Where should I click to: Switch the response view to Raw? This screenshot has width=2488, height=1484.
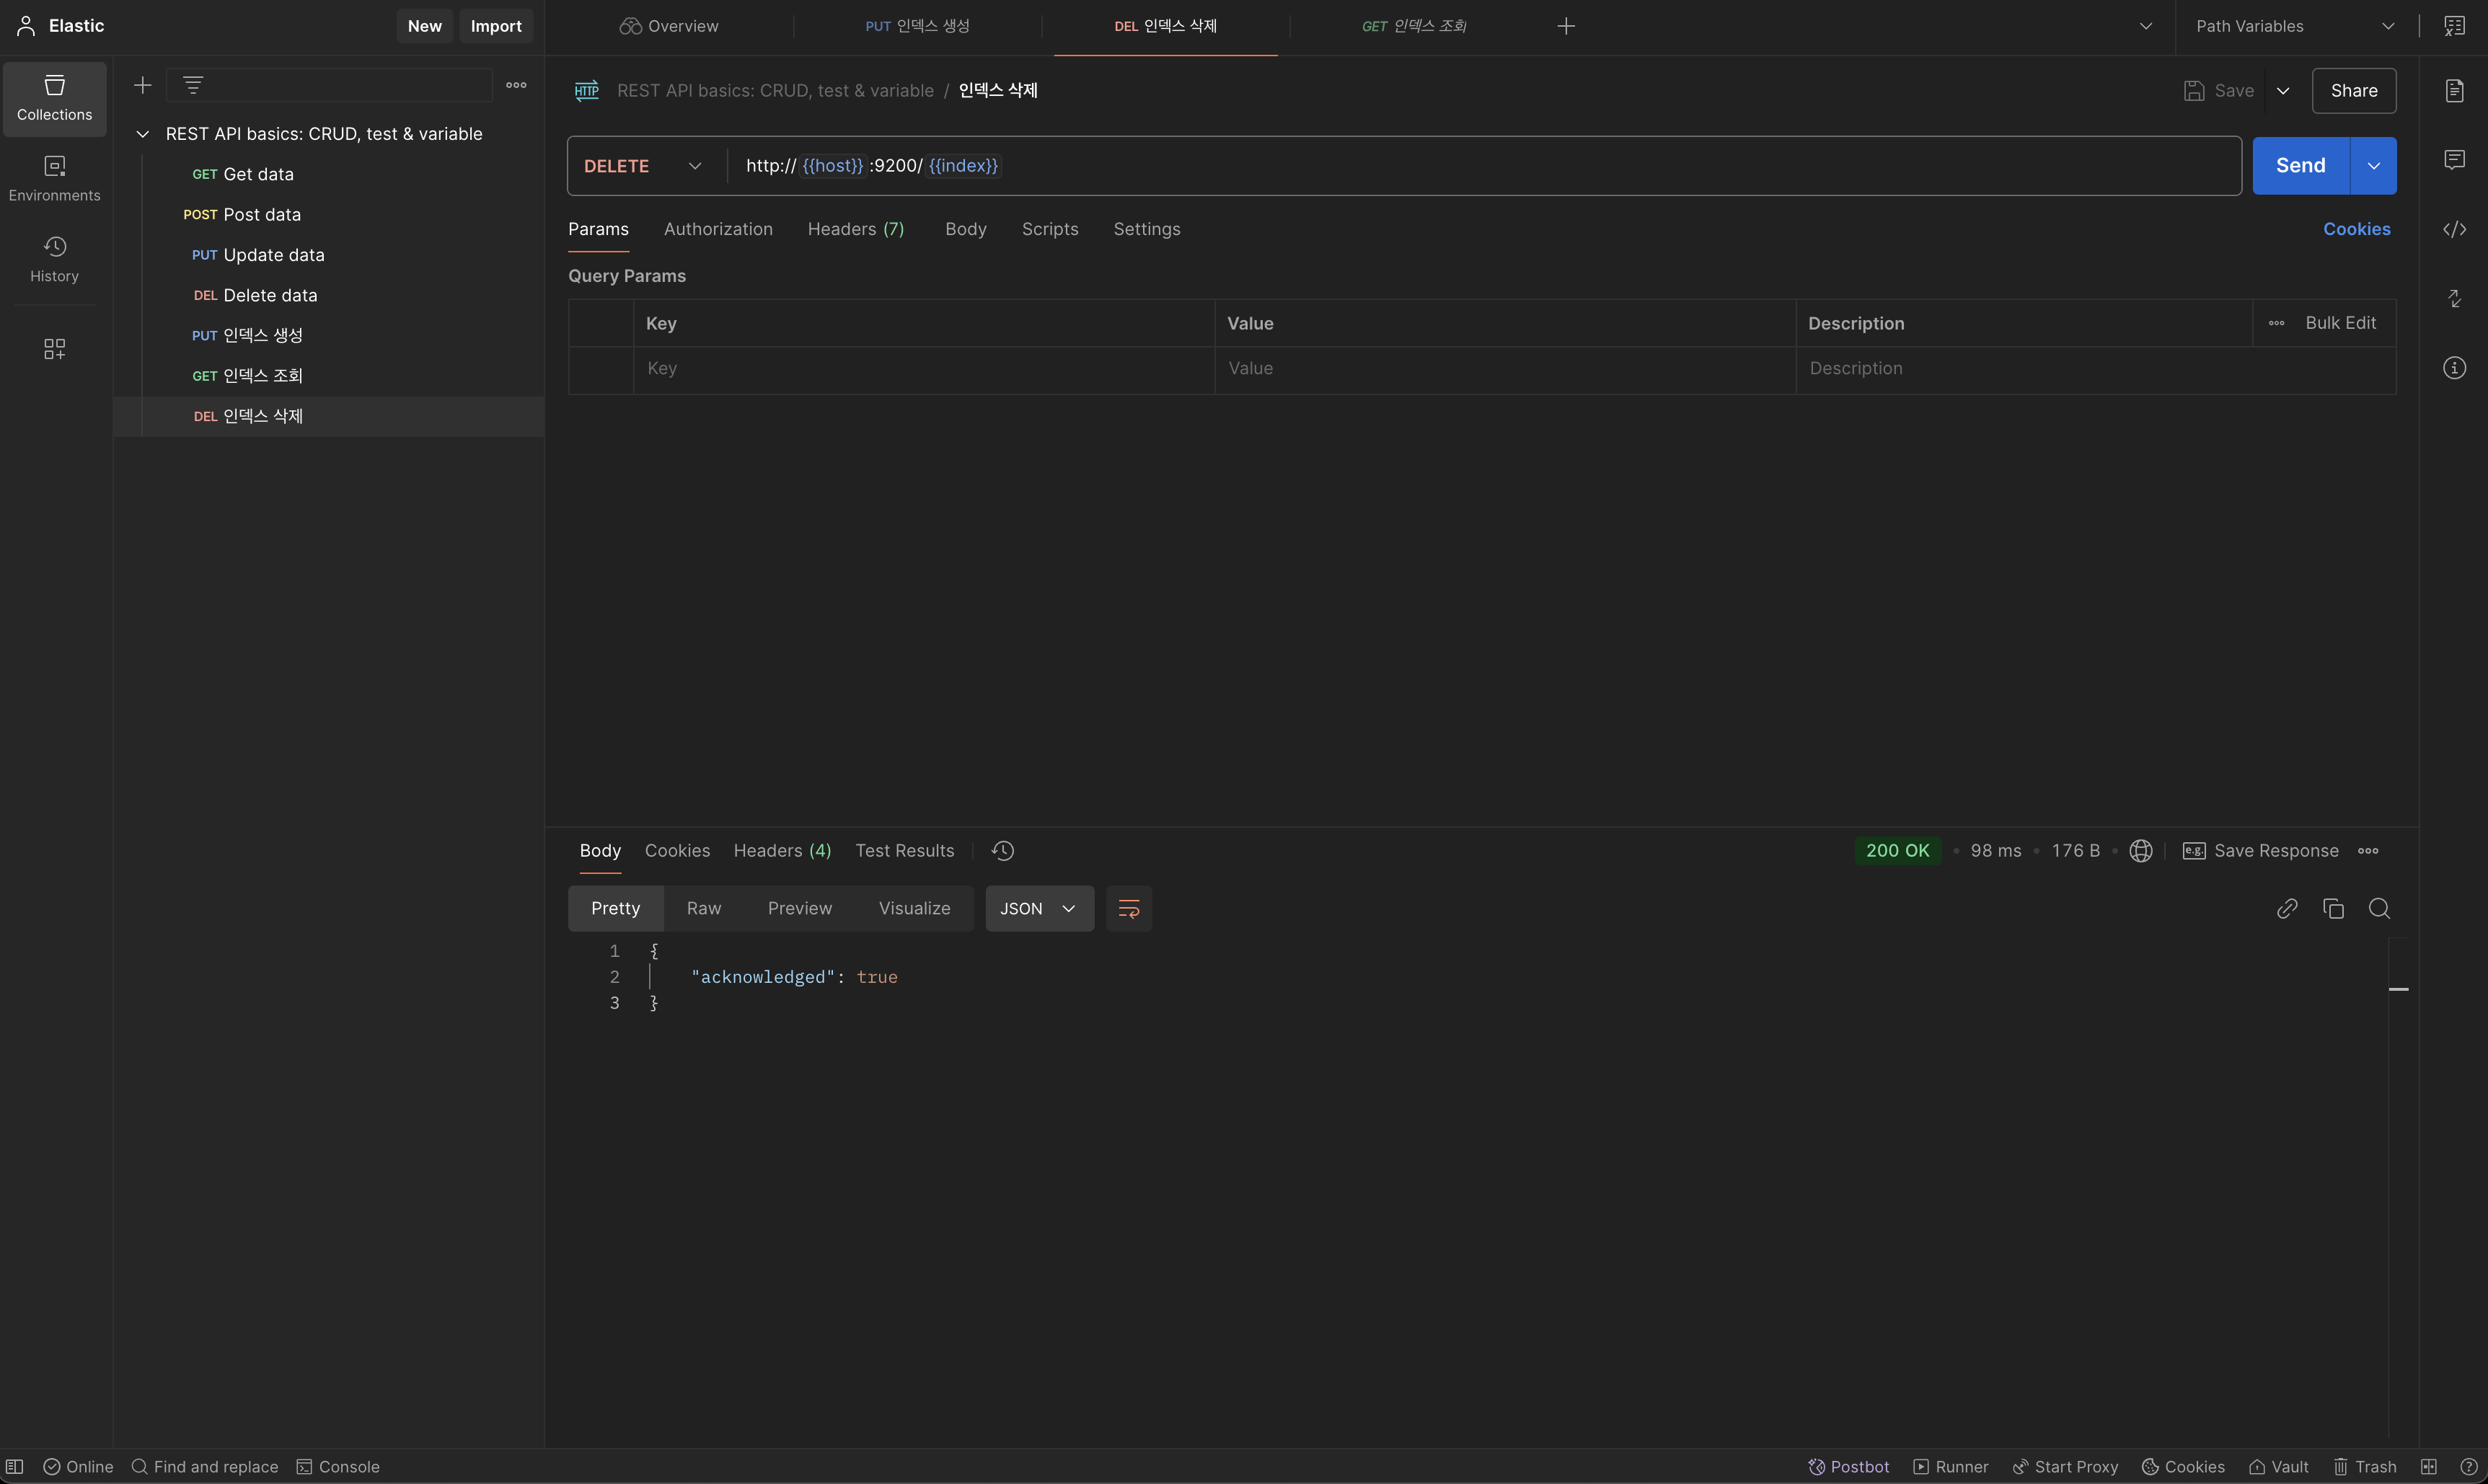703,908
